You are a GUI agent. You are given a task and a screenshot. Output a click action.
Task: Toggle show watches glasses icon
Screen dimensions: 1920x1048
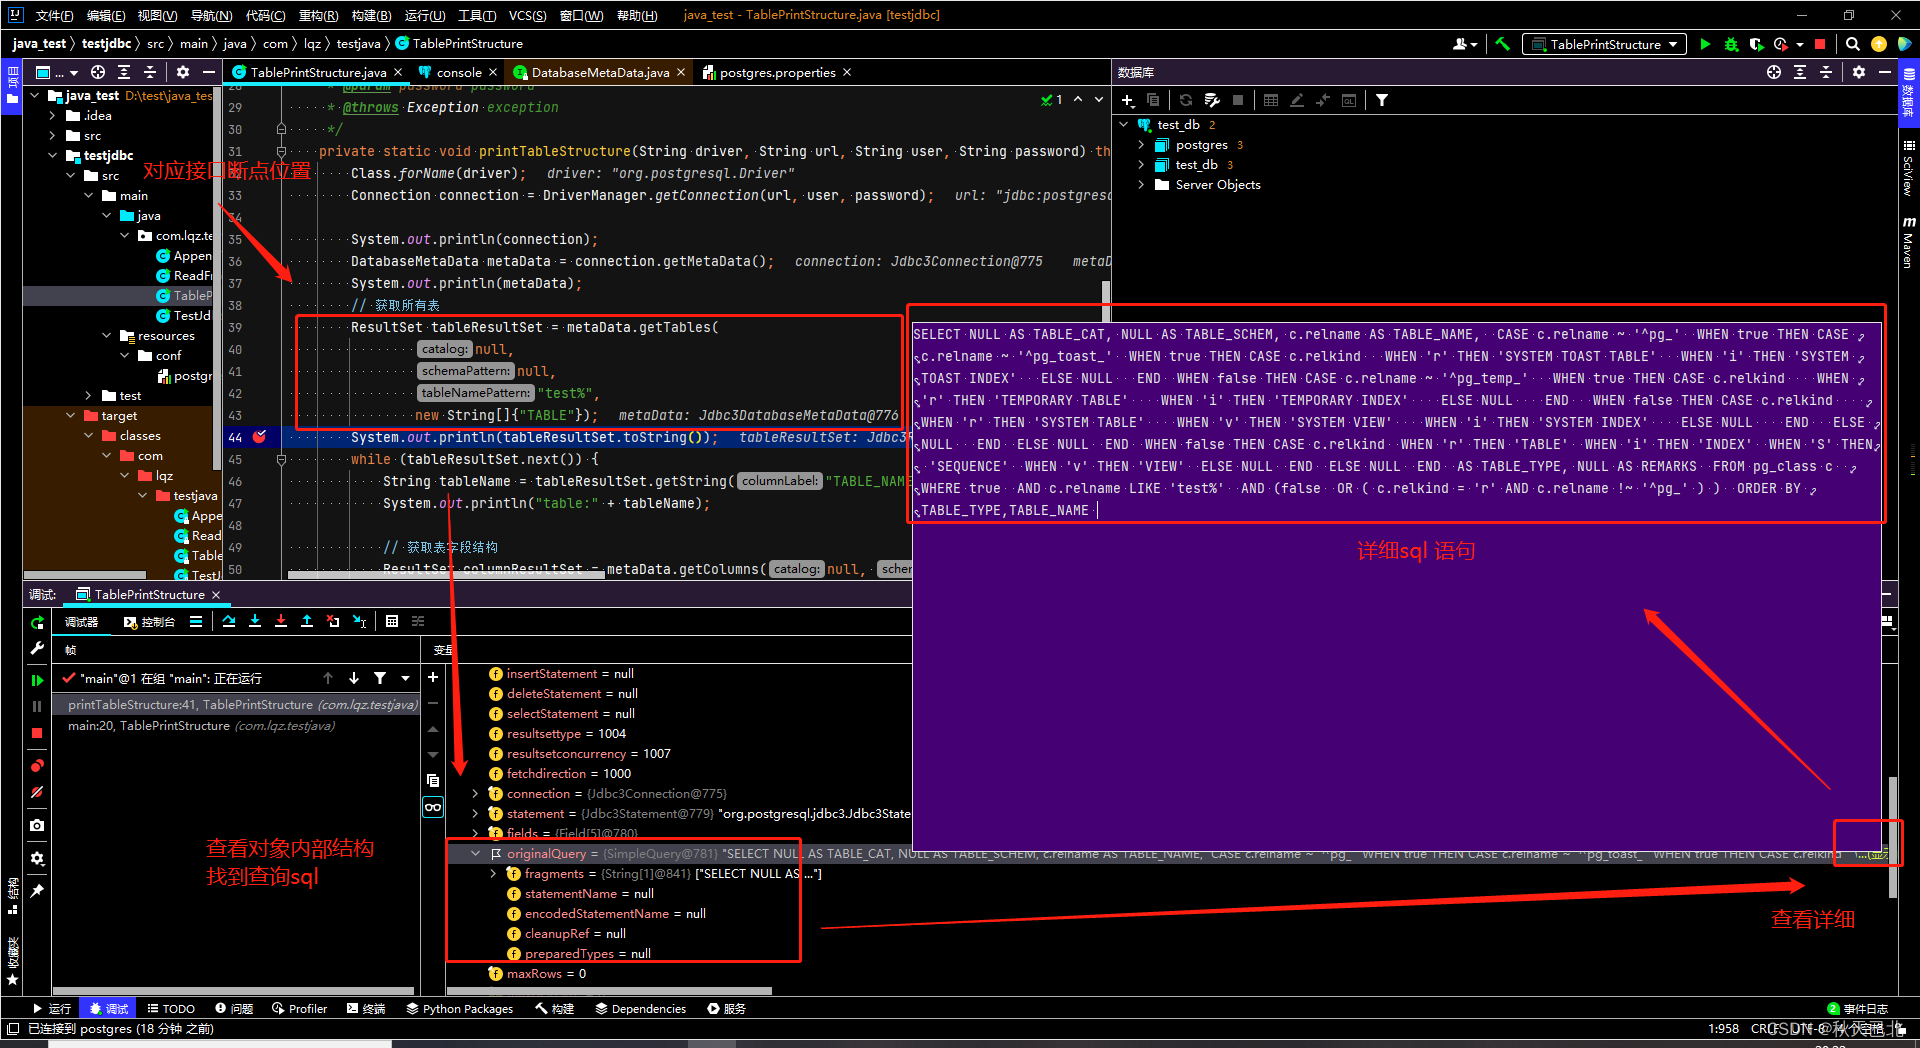(x=433, y=807)
